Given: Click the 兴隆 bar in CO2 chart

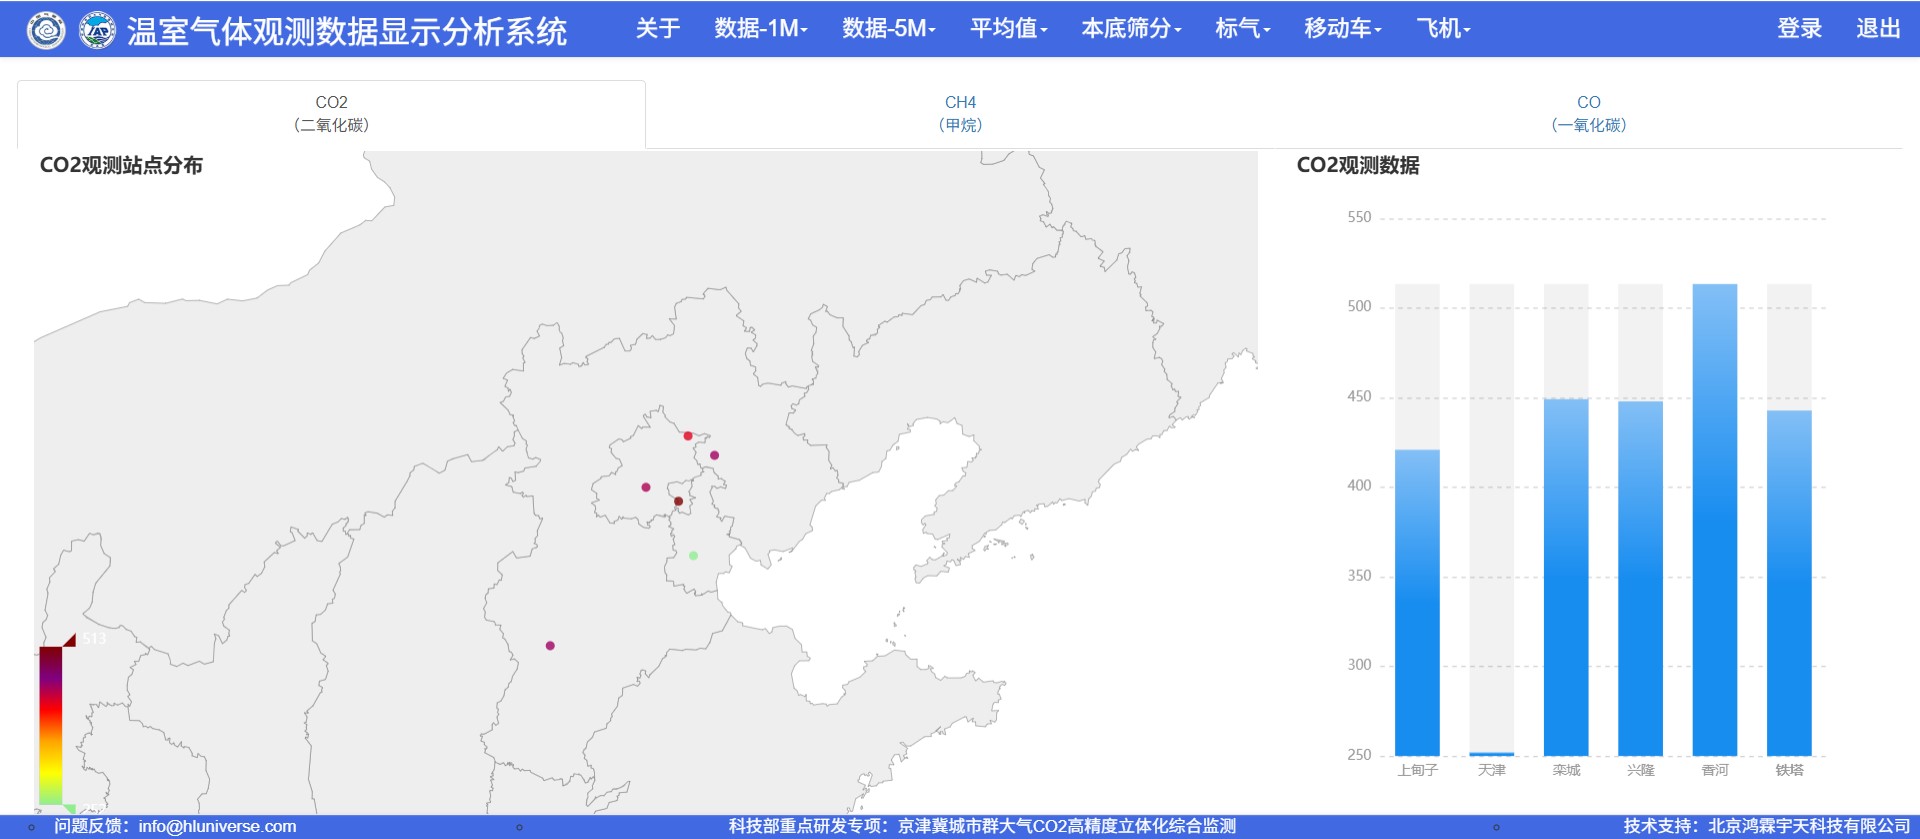Looking at the screenshot, I should (x=1640, y=578).
